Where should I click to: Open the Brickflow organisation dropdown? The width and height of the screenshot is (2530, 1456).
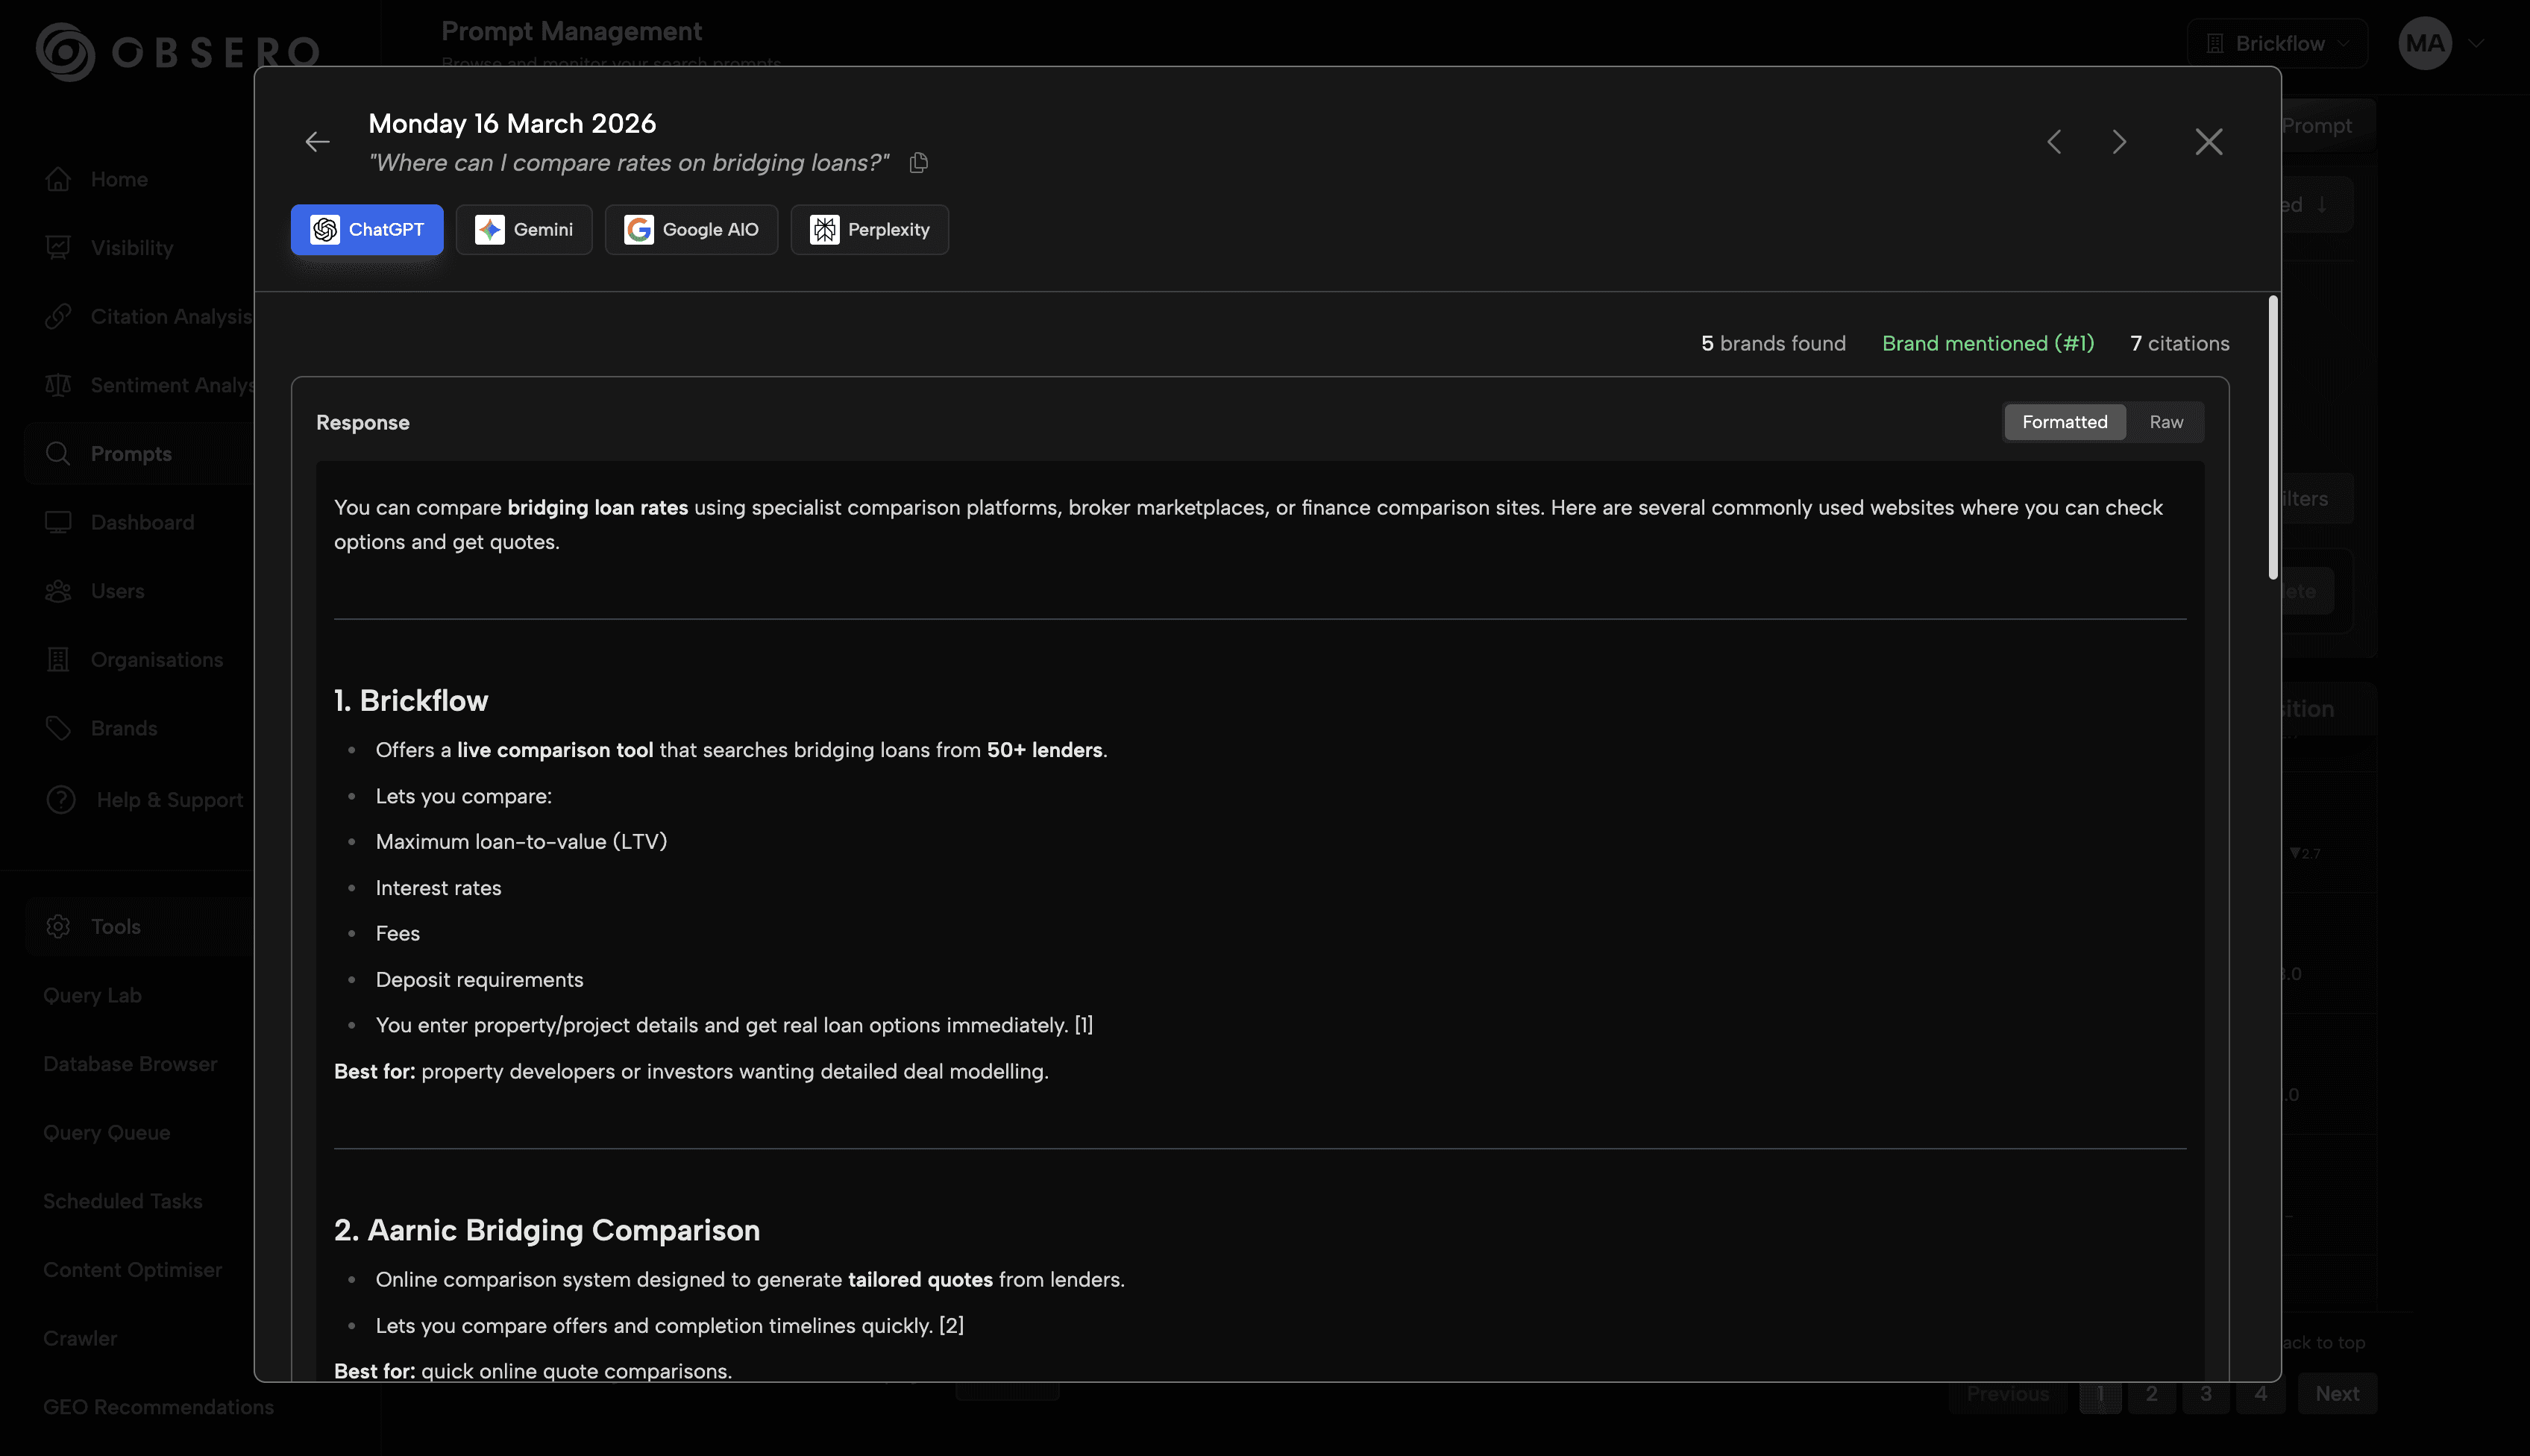click(x=2277, y=44)
